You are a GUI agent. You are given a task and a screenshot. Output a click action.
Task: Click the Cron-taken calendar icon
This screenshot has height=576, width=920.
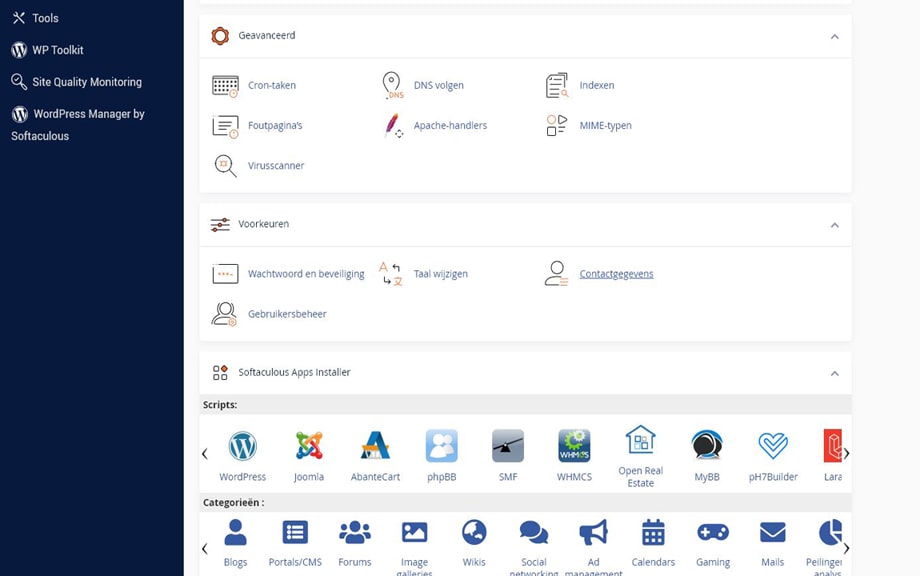tap(225, 86)
